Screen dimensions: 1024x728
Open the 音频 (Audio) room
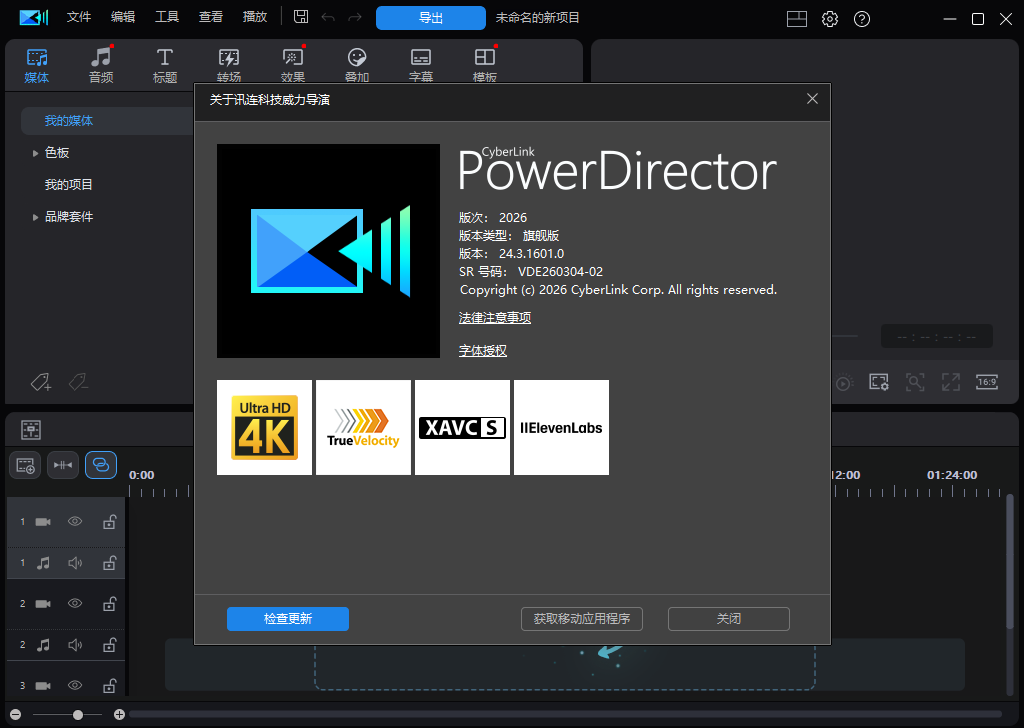[101, 64]
